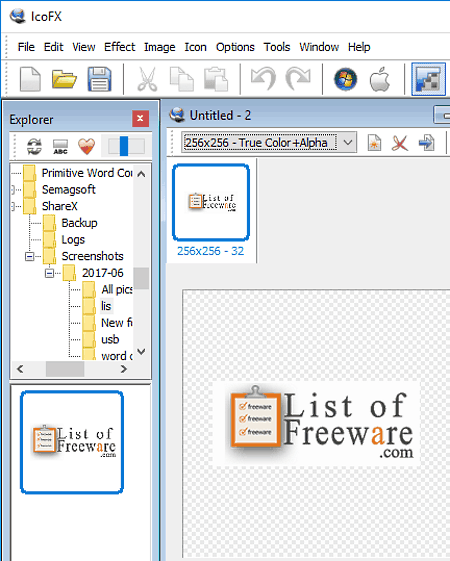The height and width of the screenshot is (561, 450).
Task: Click the heart favorites icon
Action: 86,146
